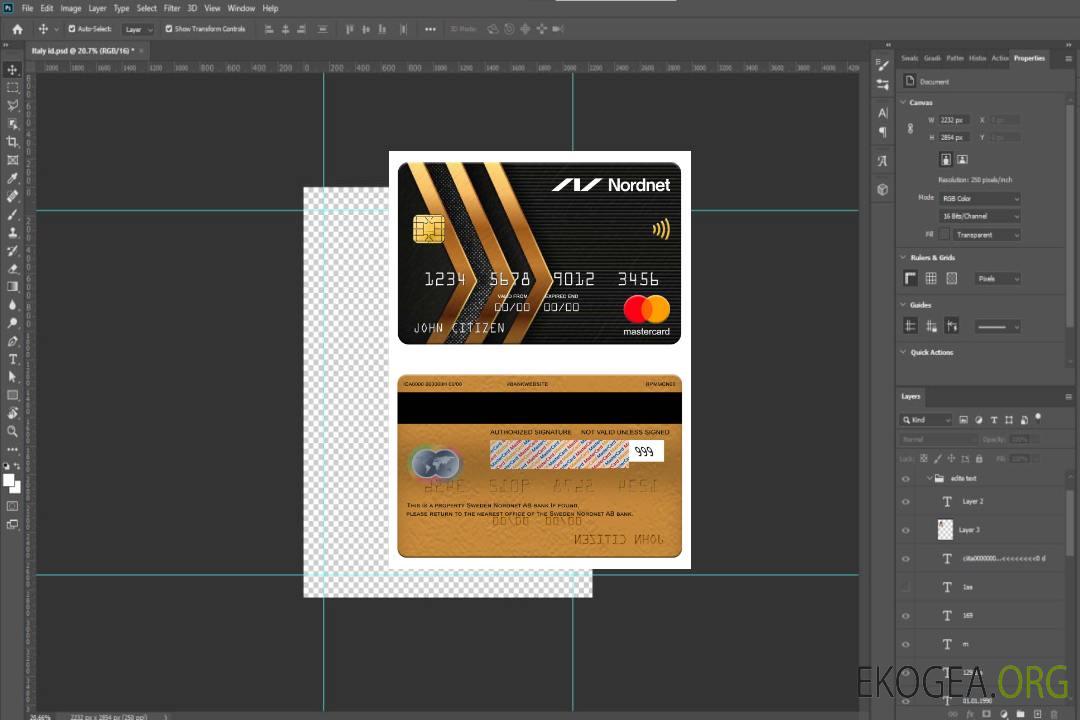This screenshot has width=1080, height=720.
Task: Toggle grid icon in Rulers & Grids
Action: point(931,278)
